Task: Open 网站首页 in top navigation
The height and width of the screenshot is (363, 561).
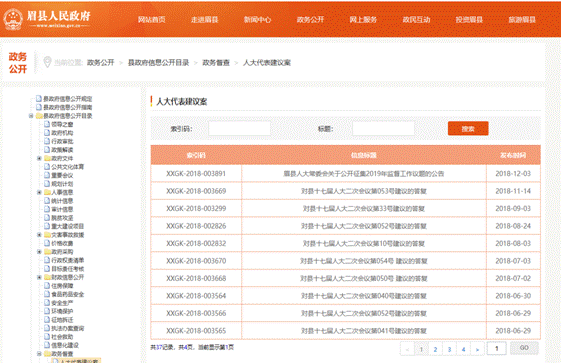Action: coord(152,20)
